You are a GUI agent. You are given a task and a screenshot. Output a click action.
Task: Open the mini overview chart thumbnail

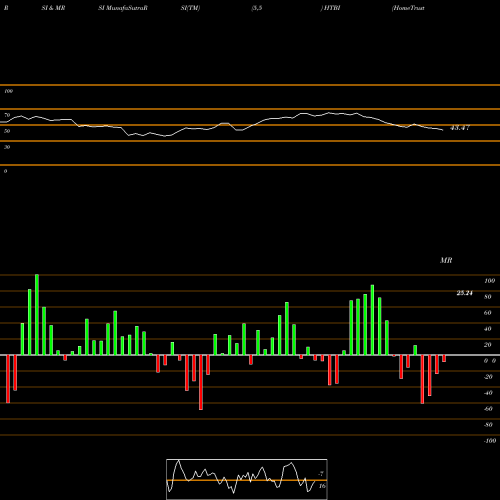coord(247,479)
